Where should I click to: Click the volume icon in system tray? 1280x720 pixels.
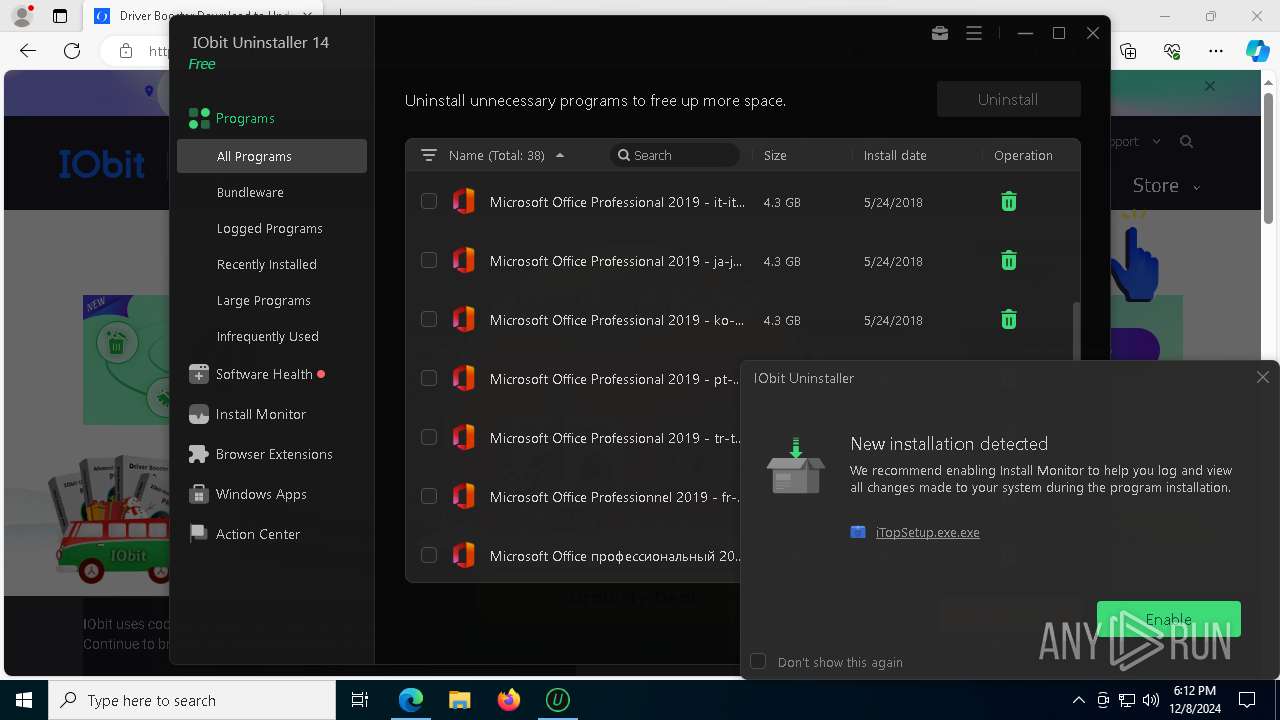[x=1150, y=700]
